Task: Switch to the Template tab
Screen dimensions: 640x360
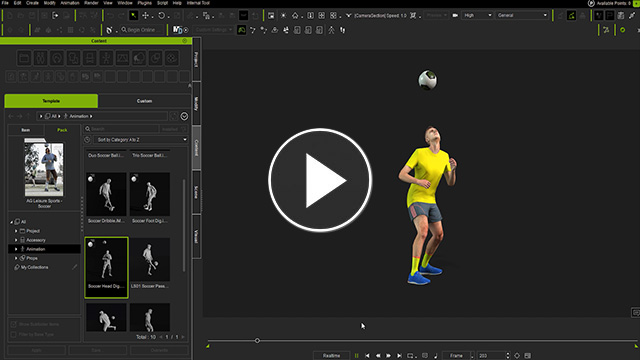Action: click(x=51, y=101)
